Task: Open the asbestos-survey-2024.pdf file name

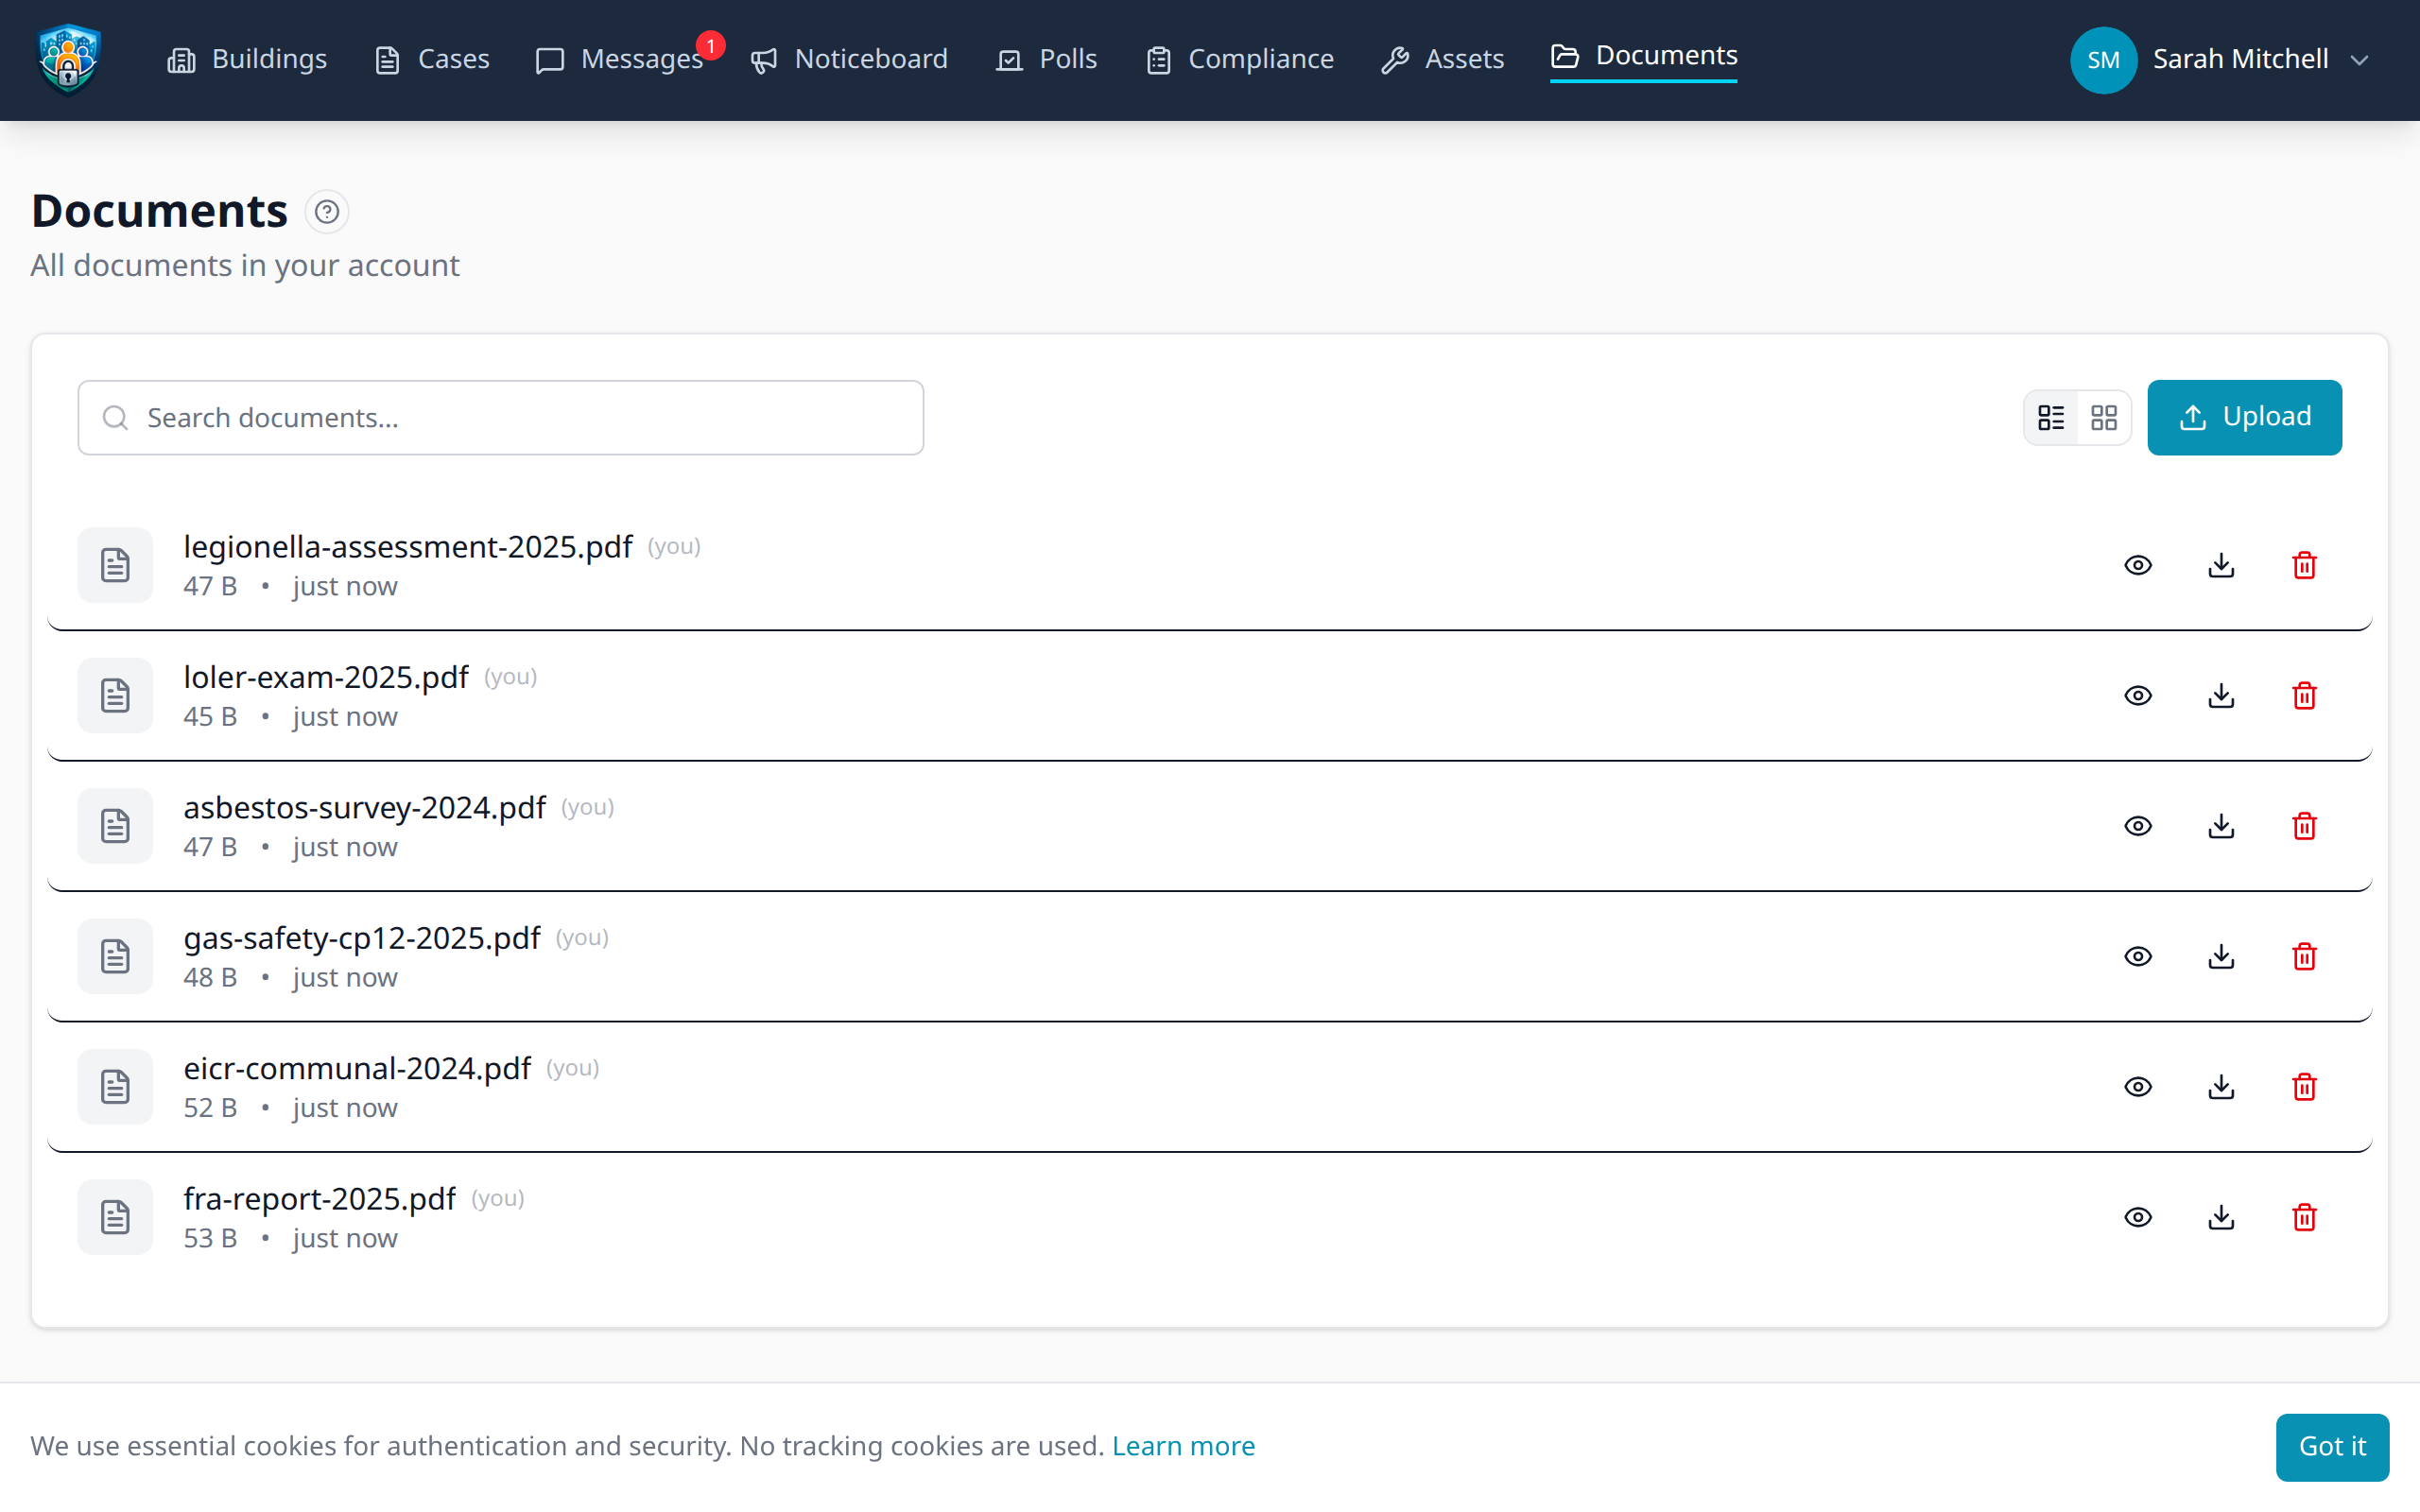Action: click(x=364, y=807)
